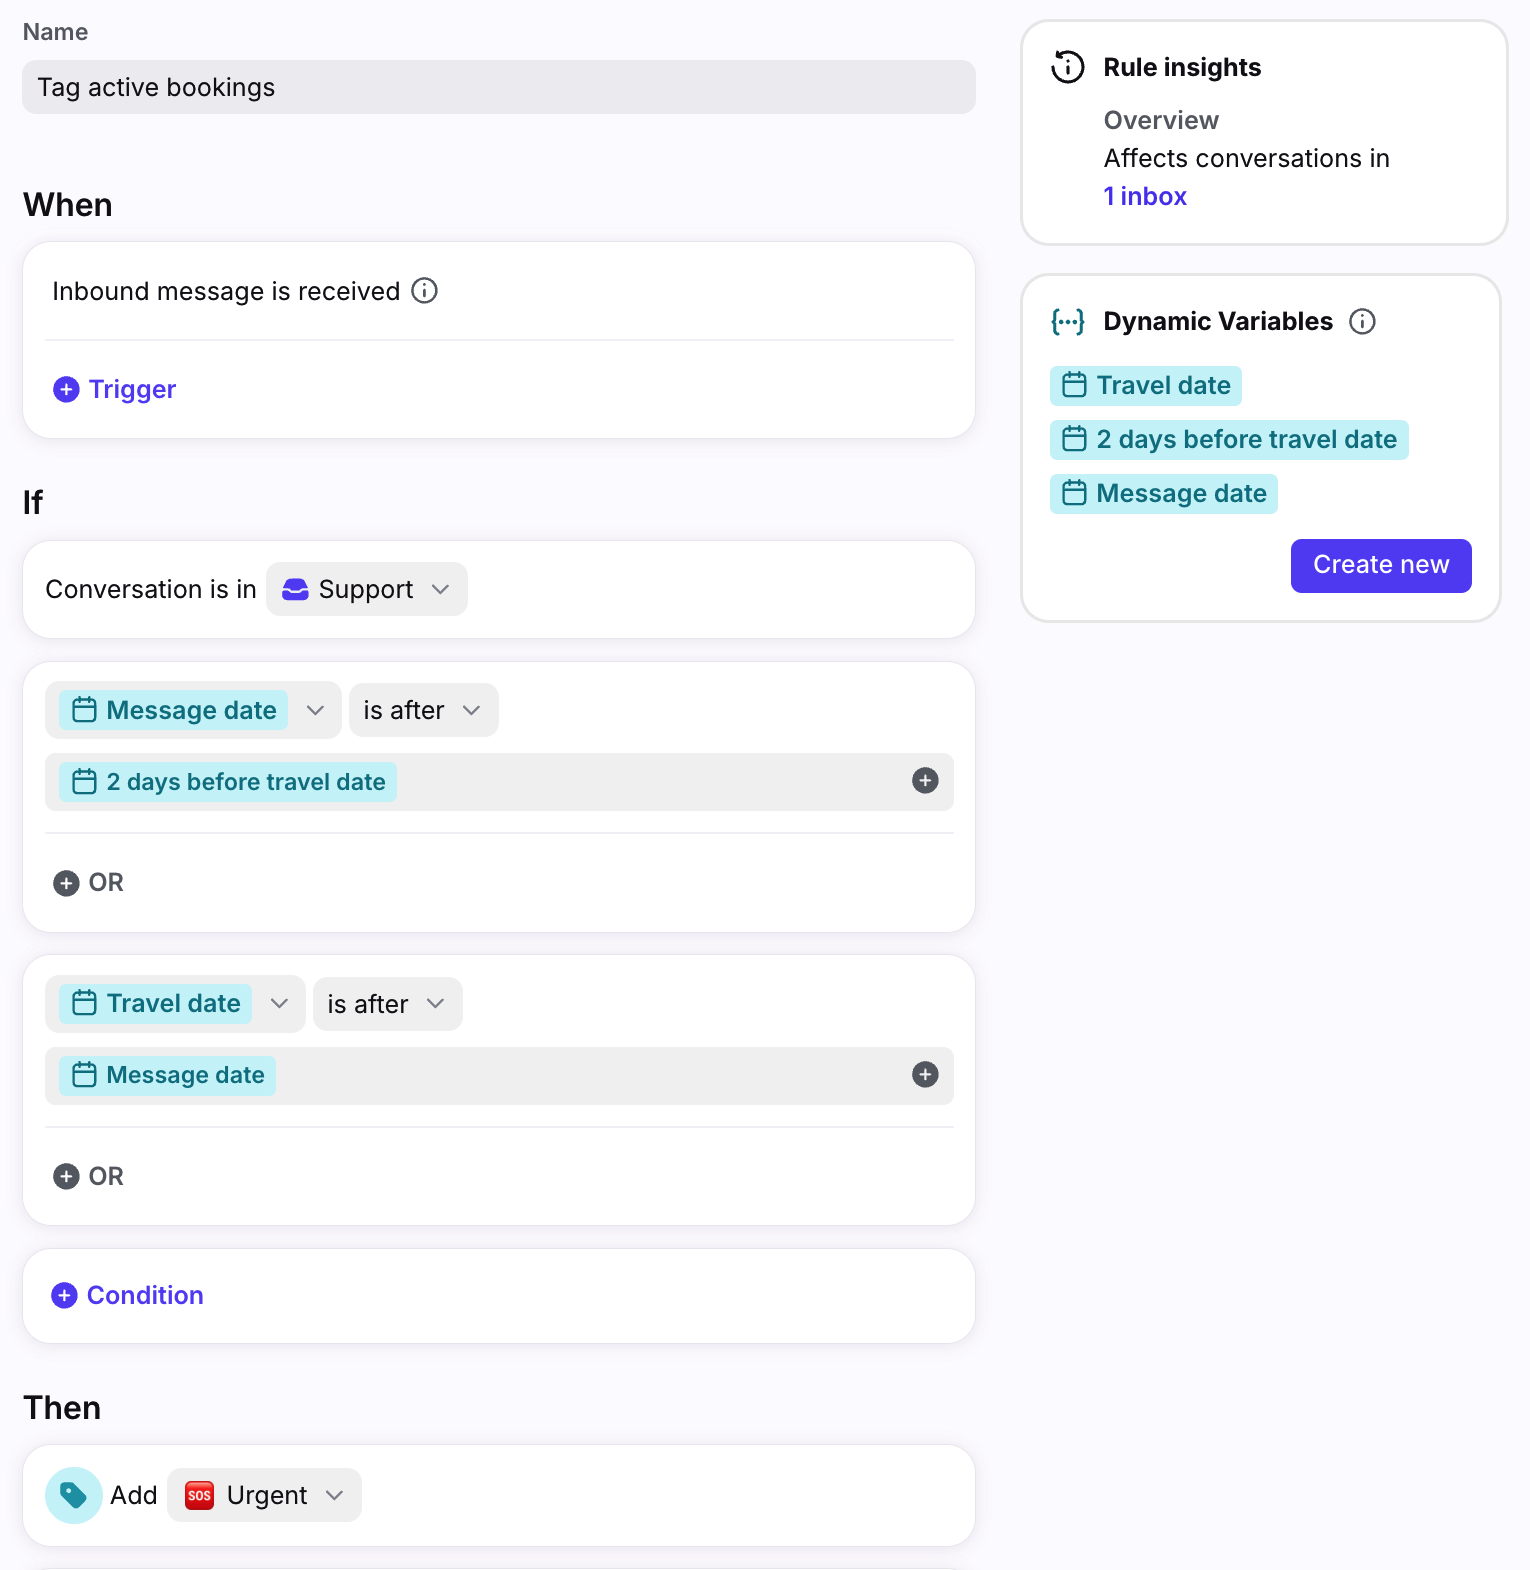Open the Message date variable dropdown
The image size is (1530, 1570).
point(193,710)
